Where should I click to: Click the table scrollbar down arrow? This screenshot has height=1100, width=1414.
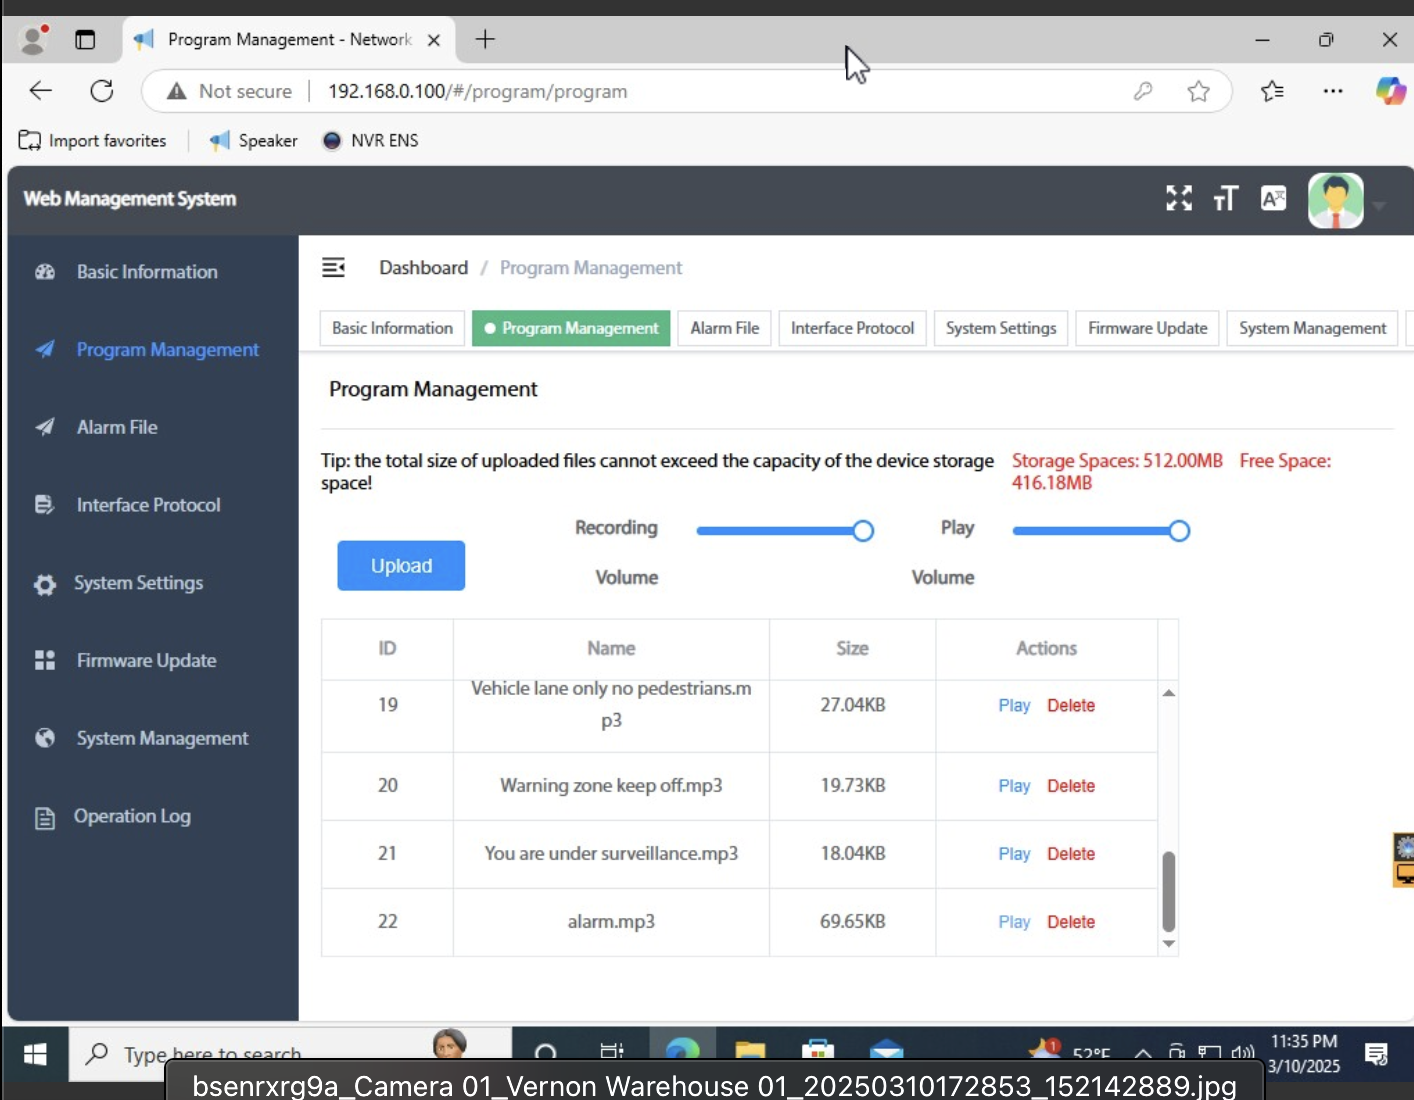pyautogui.click(x=1168, y=944)
